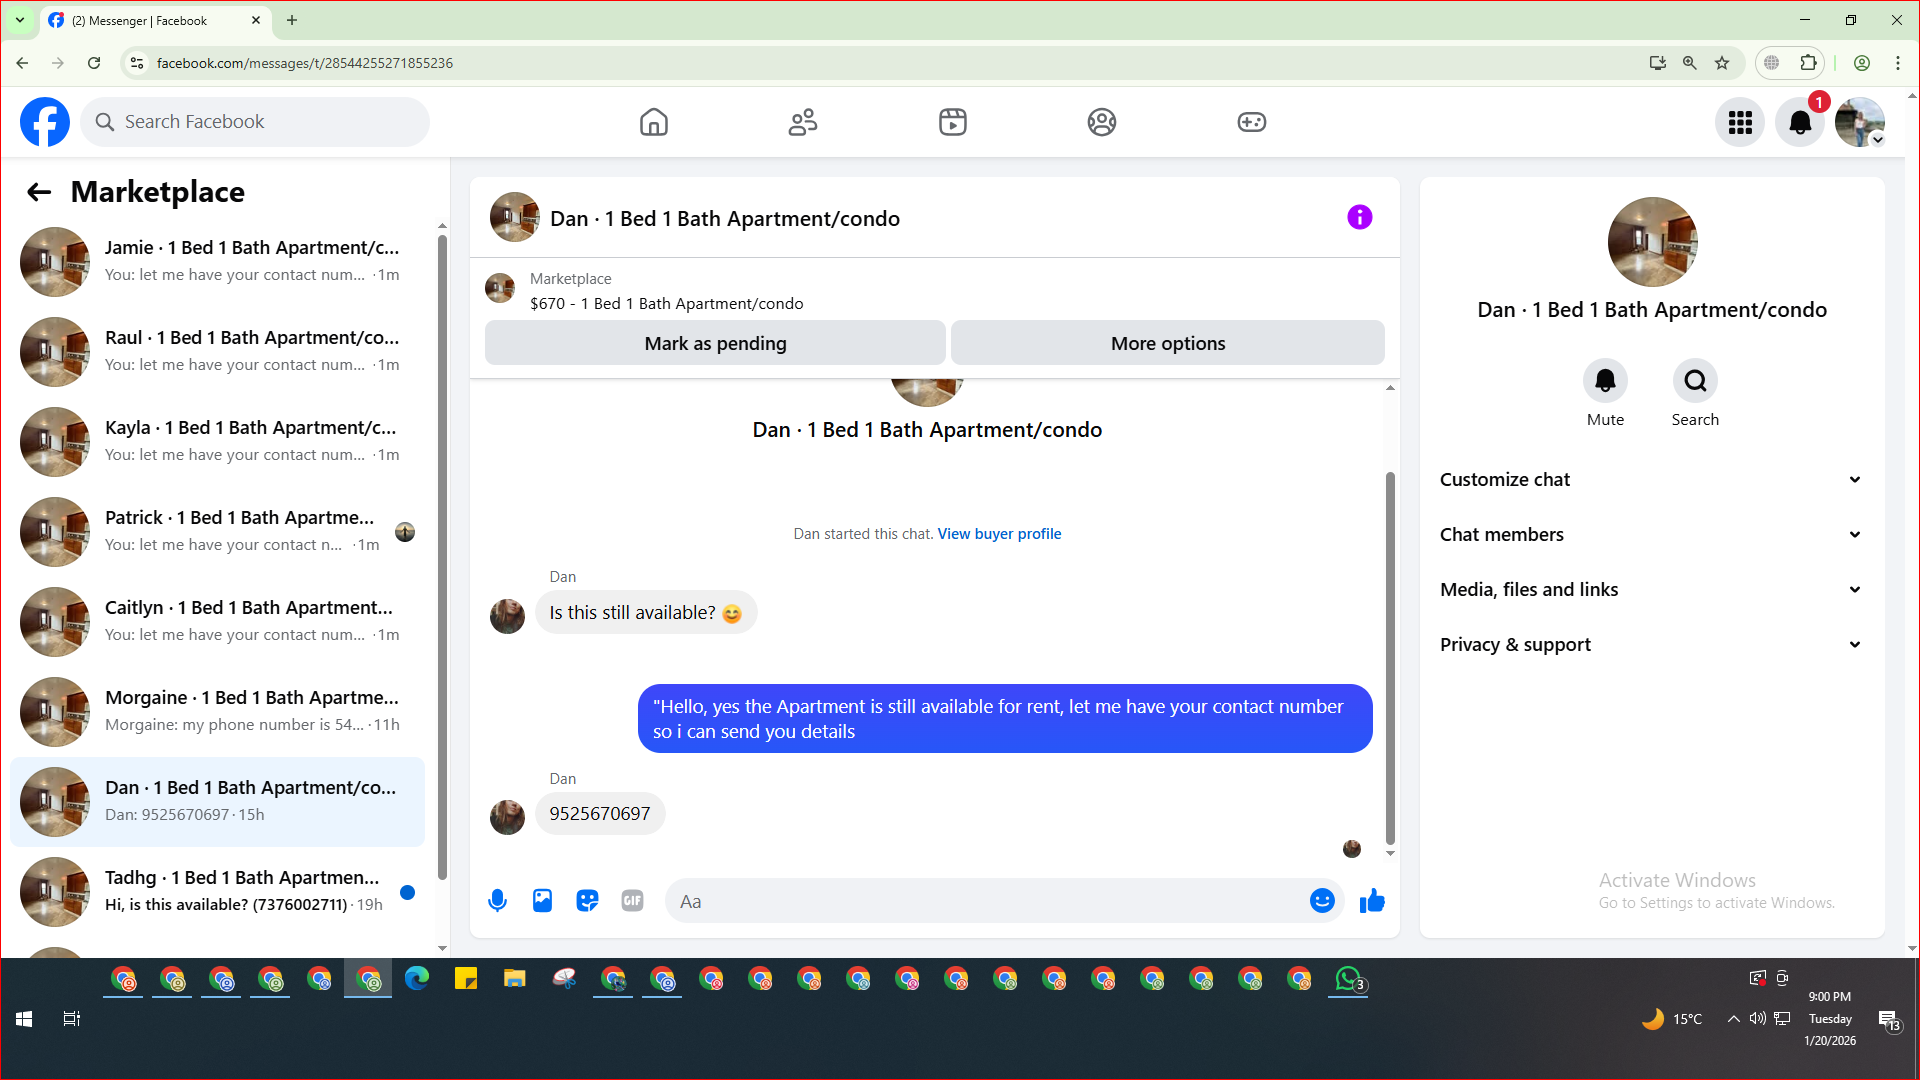Open Task View on taskbar
This screenshot has height=1080, width=1920.
coord(72,1019)
